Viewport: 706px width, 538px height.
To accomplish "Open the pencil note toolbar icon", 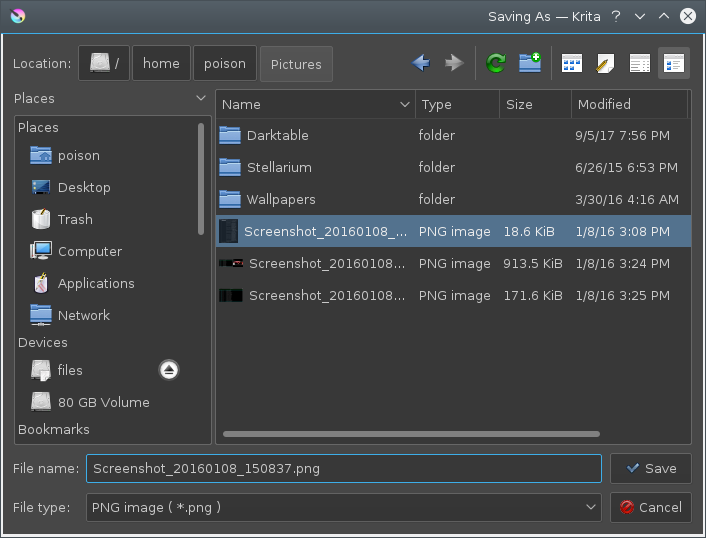I will point(605,63).
